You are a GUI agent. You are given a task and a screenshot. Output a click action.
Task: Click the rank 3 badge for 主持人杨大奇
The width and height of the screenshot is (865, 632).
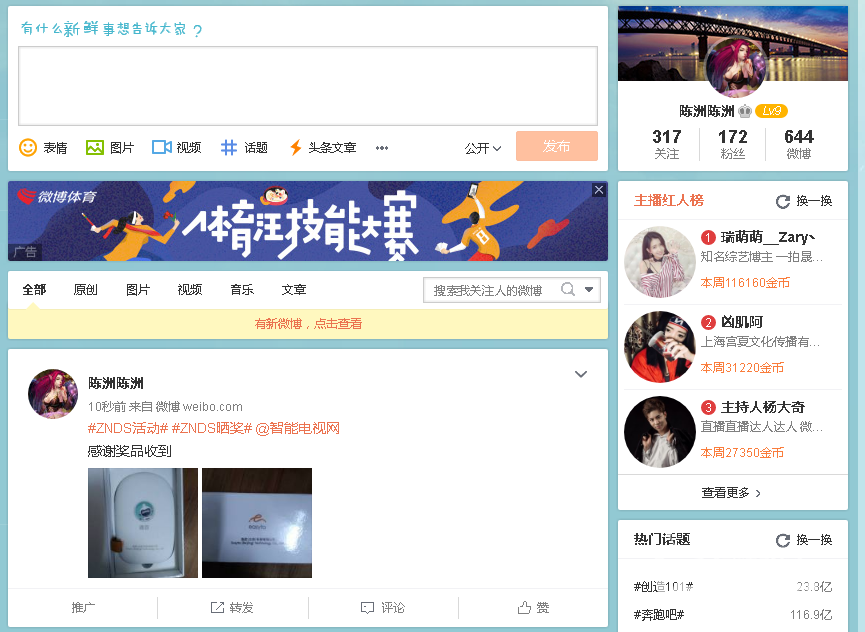[708, 408]
